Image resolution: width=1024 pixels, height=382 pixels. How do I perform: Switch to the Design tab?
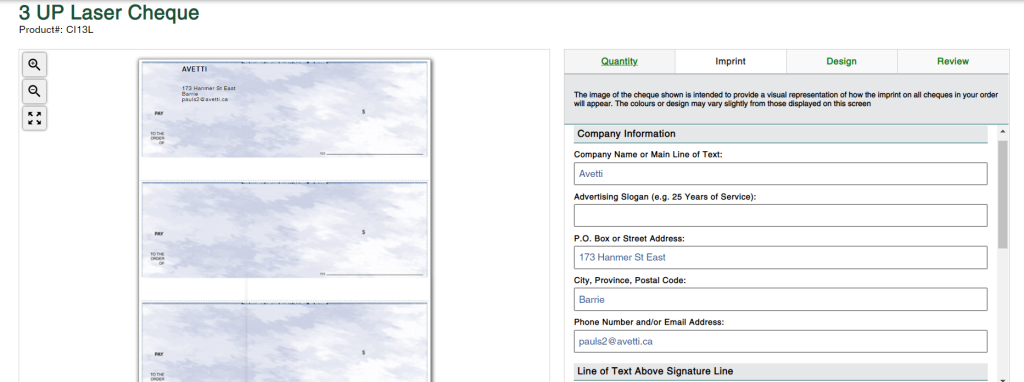tap(841, 61)
